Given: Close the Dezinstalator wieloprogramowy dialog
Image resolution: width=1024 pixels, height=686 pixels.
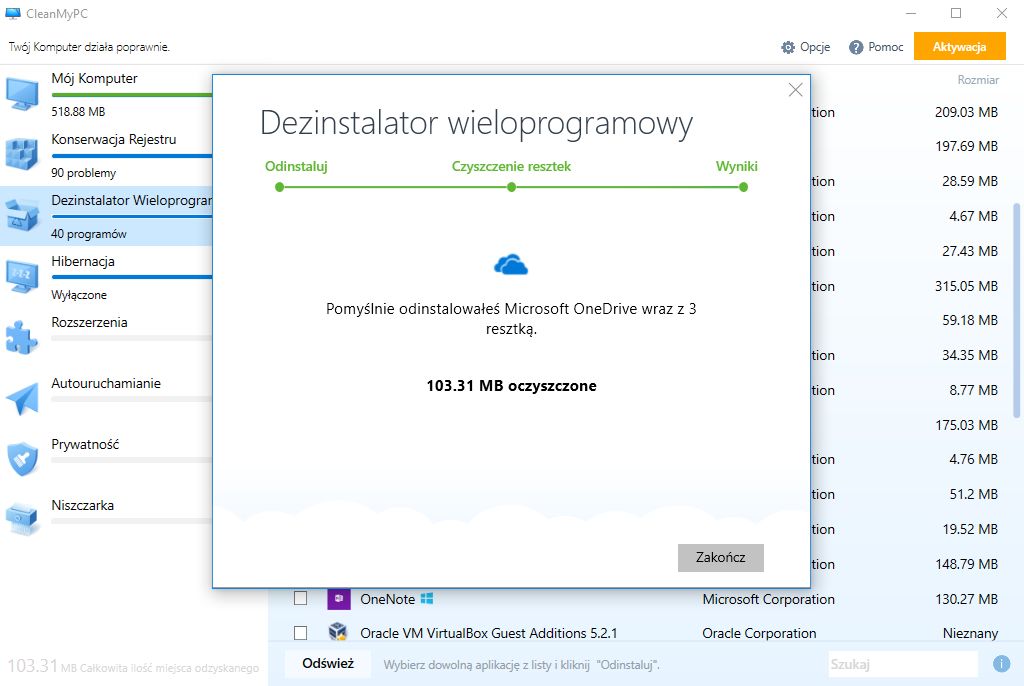Looking at the screenshot, I should coord(795,90).
